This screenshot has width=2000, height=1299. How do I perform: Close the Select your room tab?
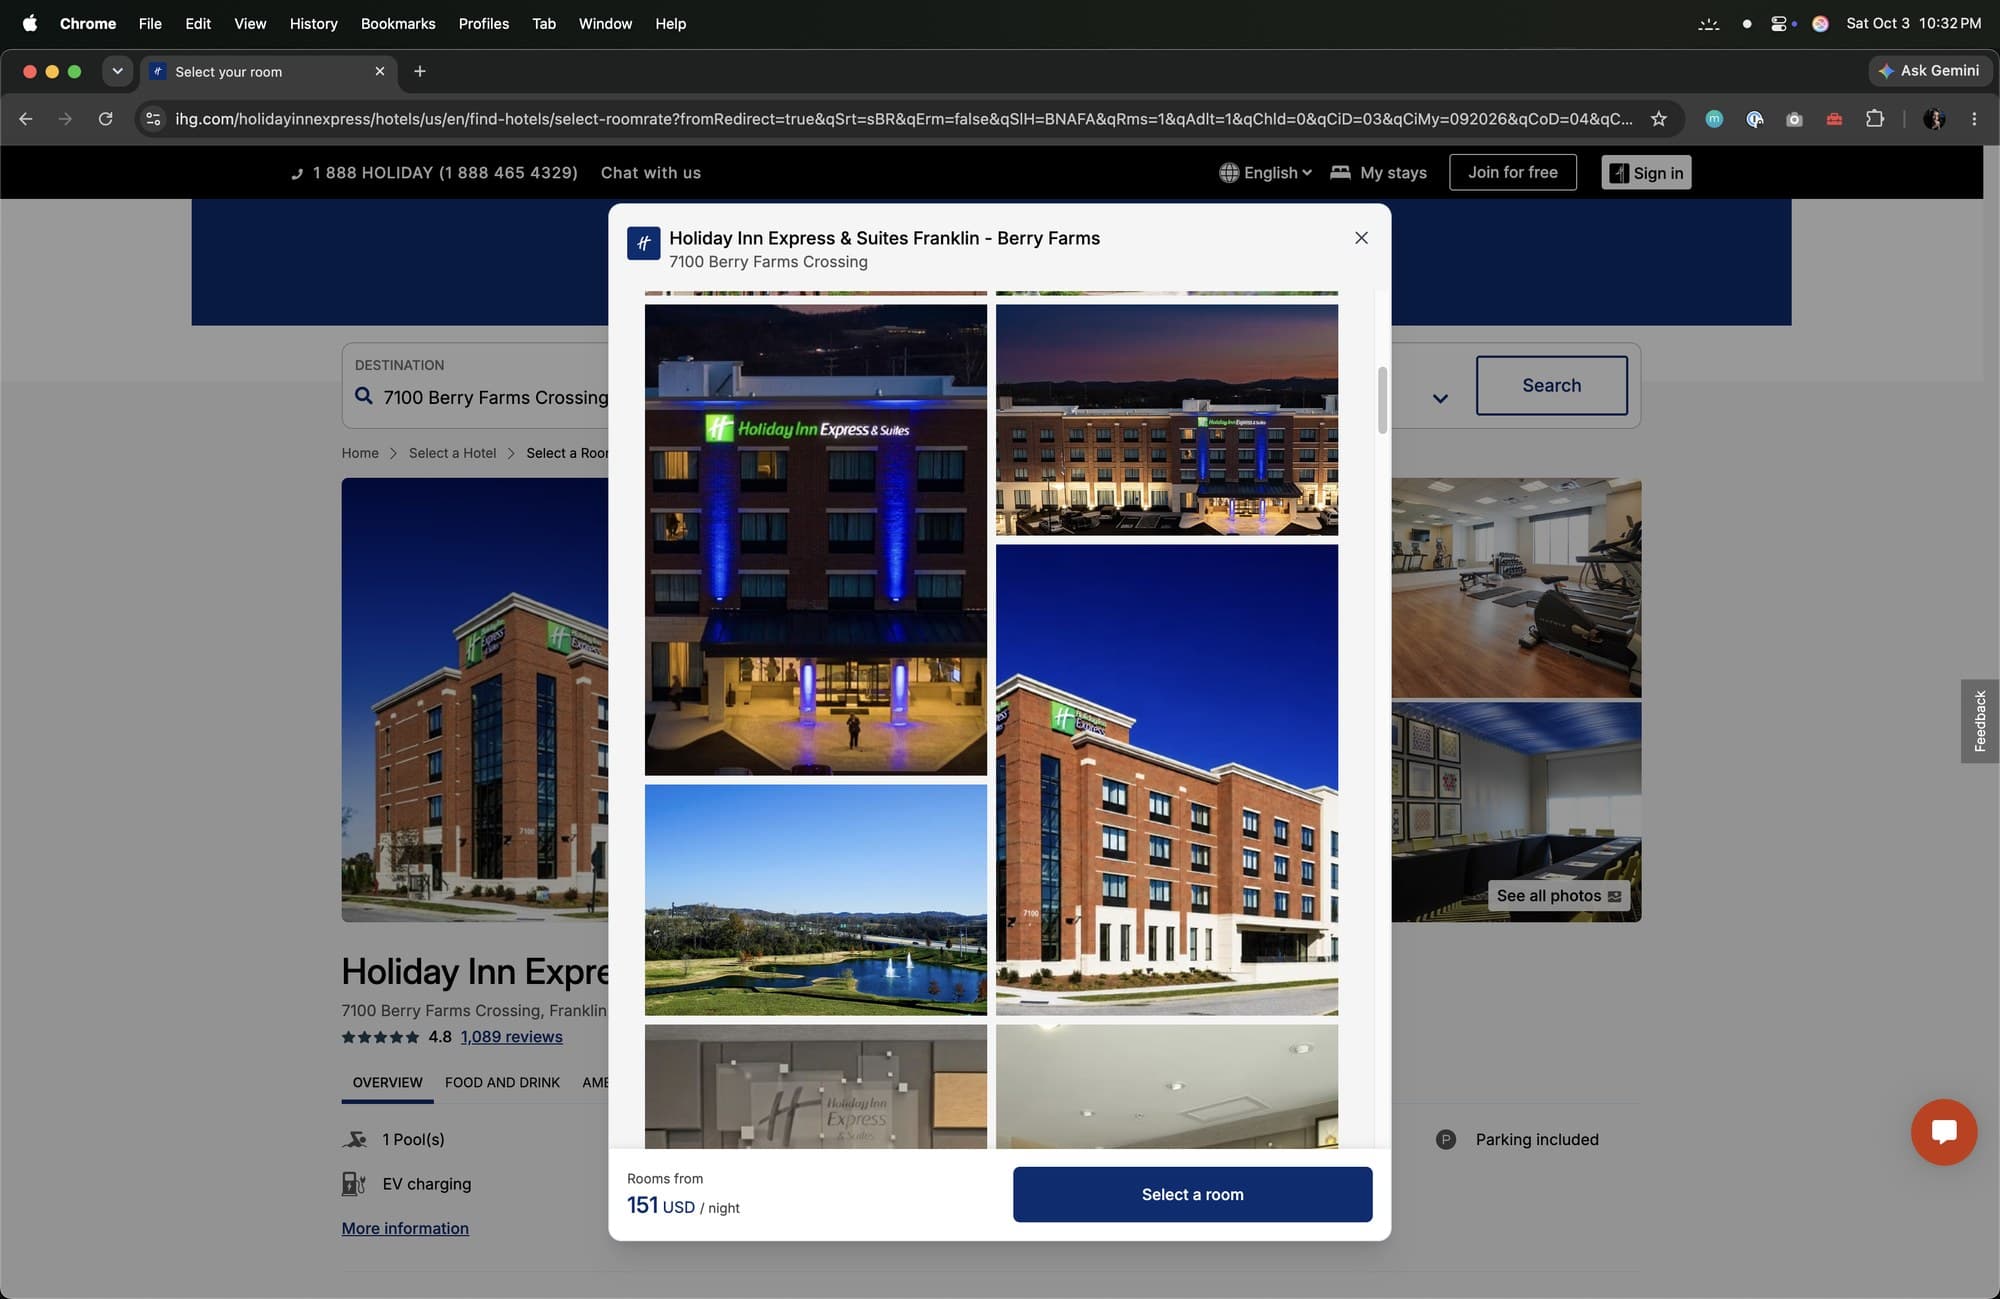pyautogui.click(x=380, y=71)
